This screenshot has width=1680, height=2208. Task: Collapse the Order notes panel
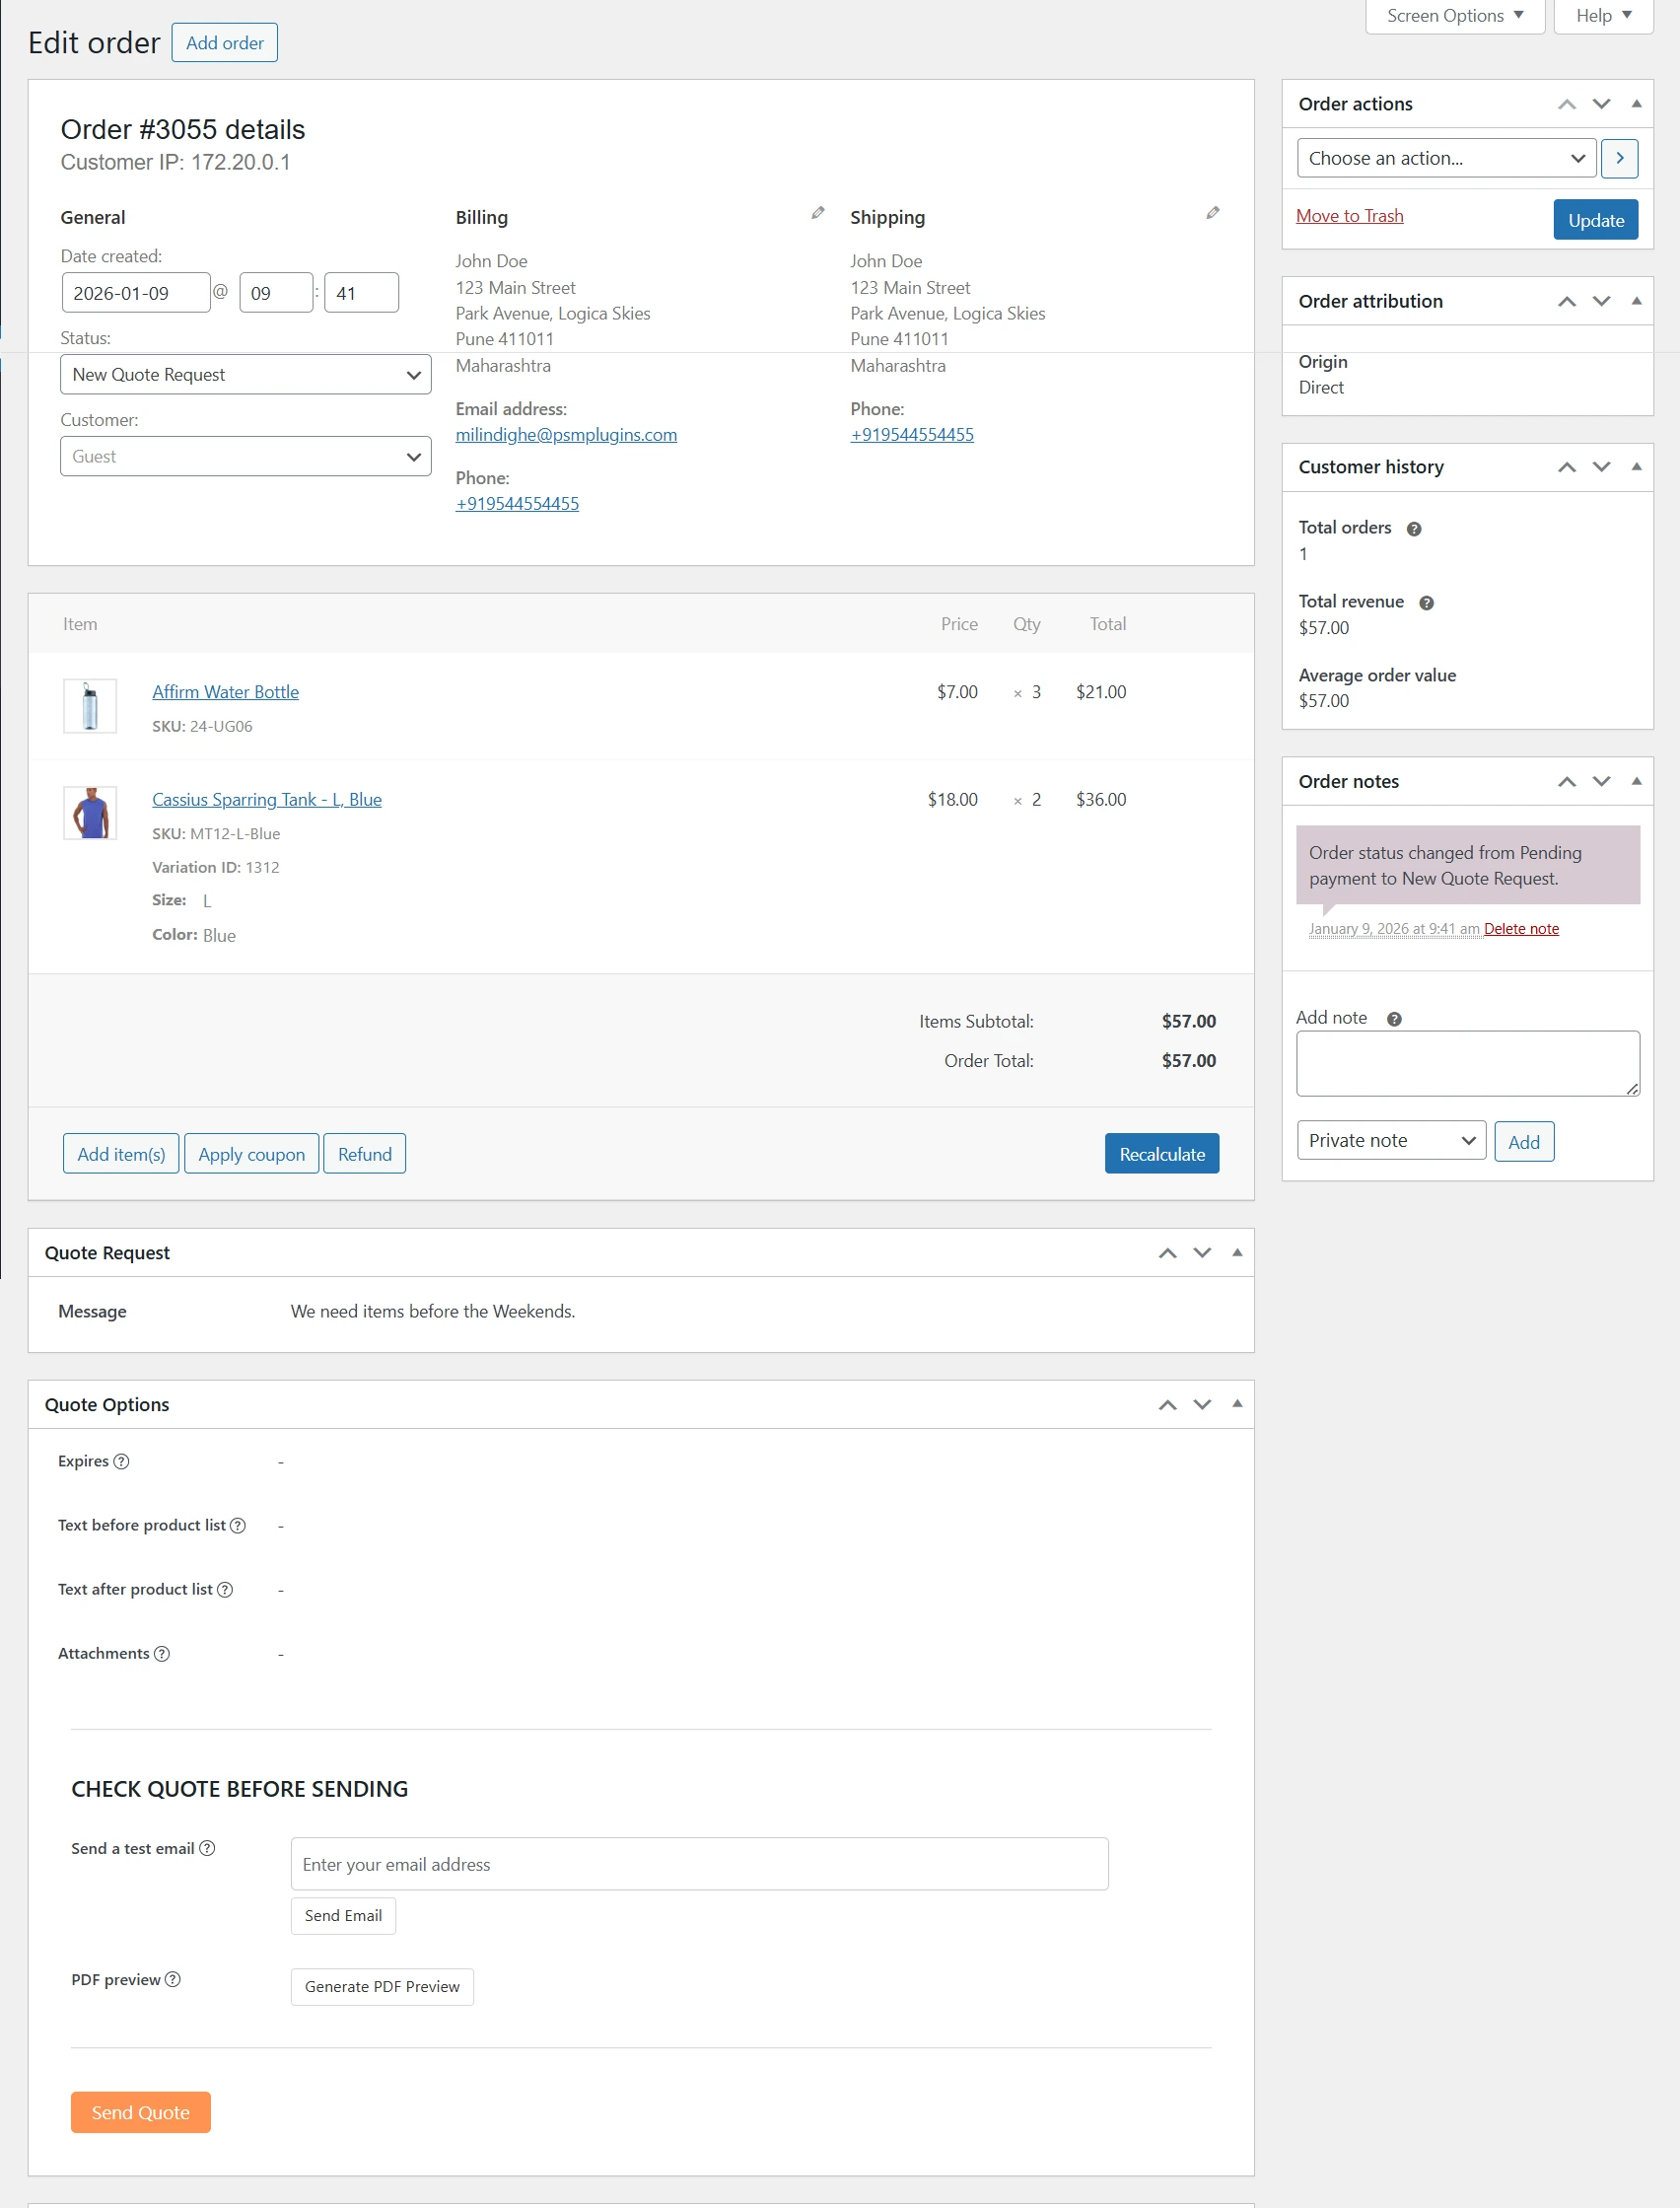tap(1636, 781)
